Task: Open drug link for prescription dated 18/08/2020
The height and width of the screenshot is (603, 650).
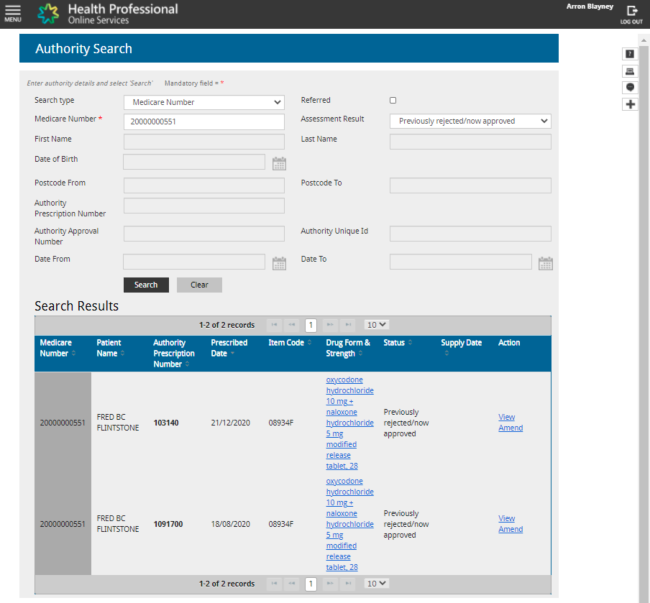Action: [x=349, y=524]
